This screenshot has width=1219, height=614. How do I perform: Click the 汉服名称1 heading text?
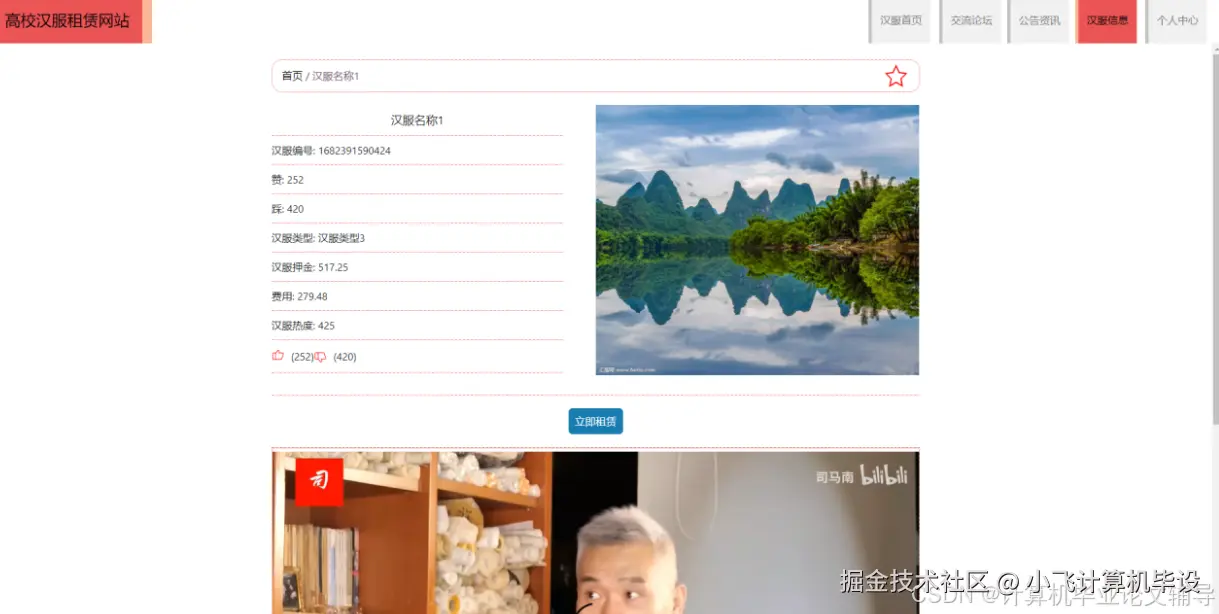click(x=417, y=120)
